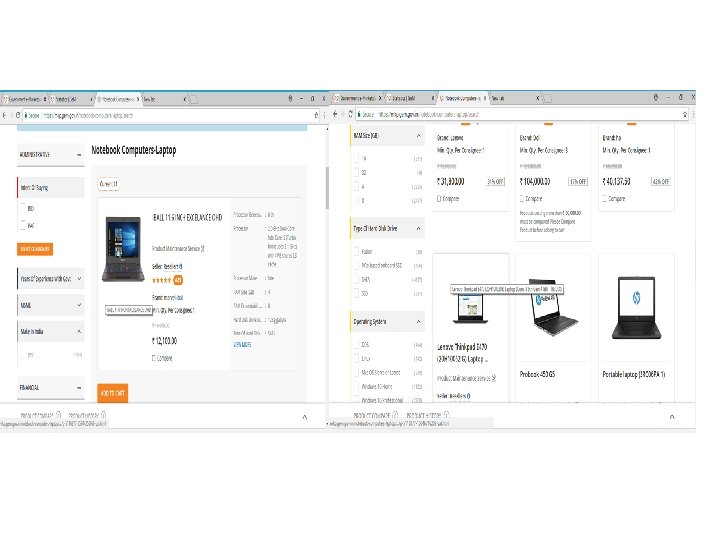This screenshot has width=720, height=540.
Task: Open new tab button in right browser window
Action: coord(546,99)
